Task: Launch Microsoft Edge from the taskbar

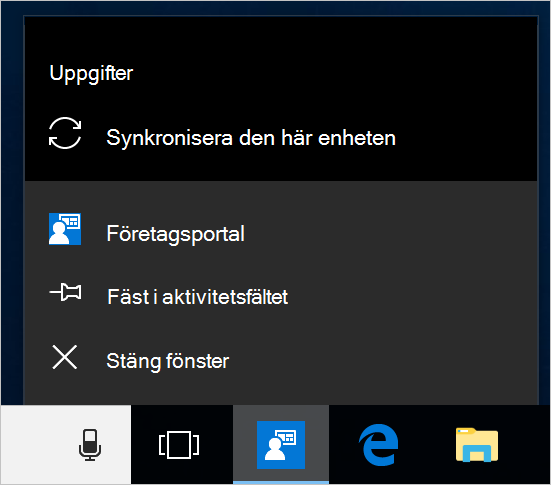Action: point(379,445)
